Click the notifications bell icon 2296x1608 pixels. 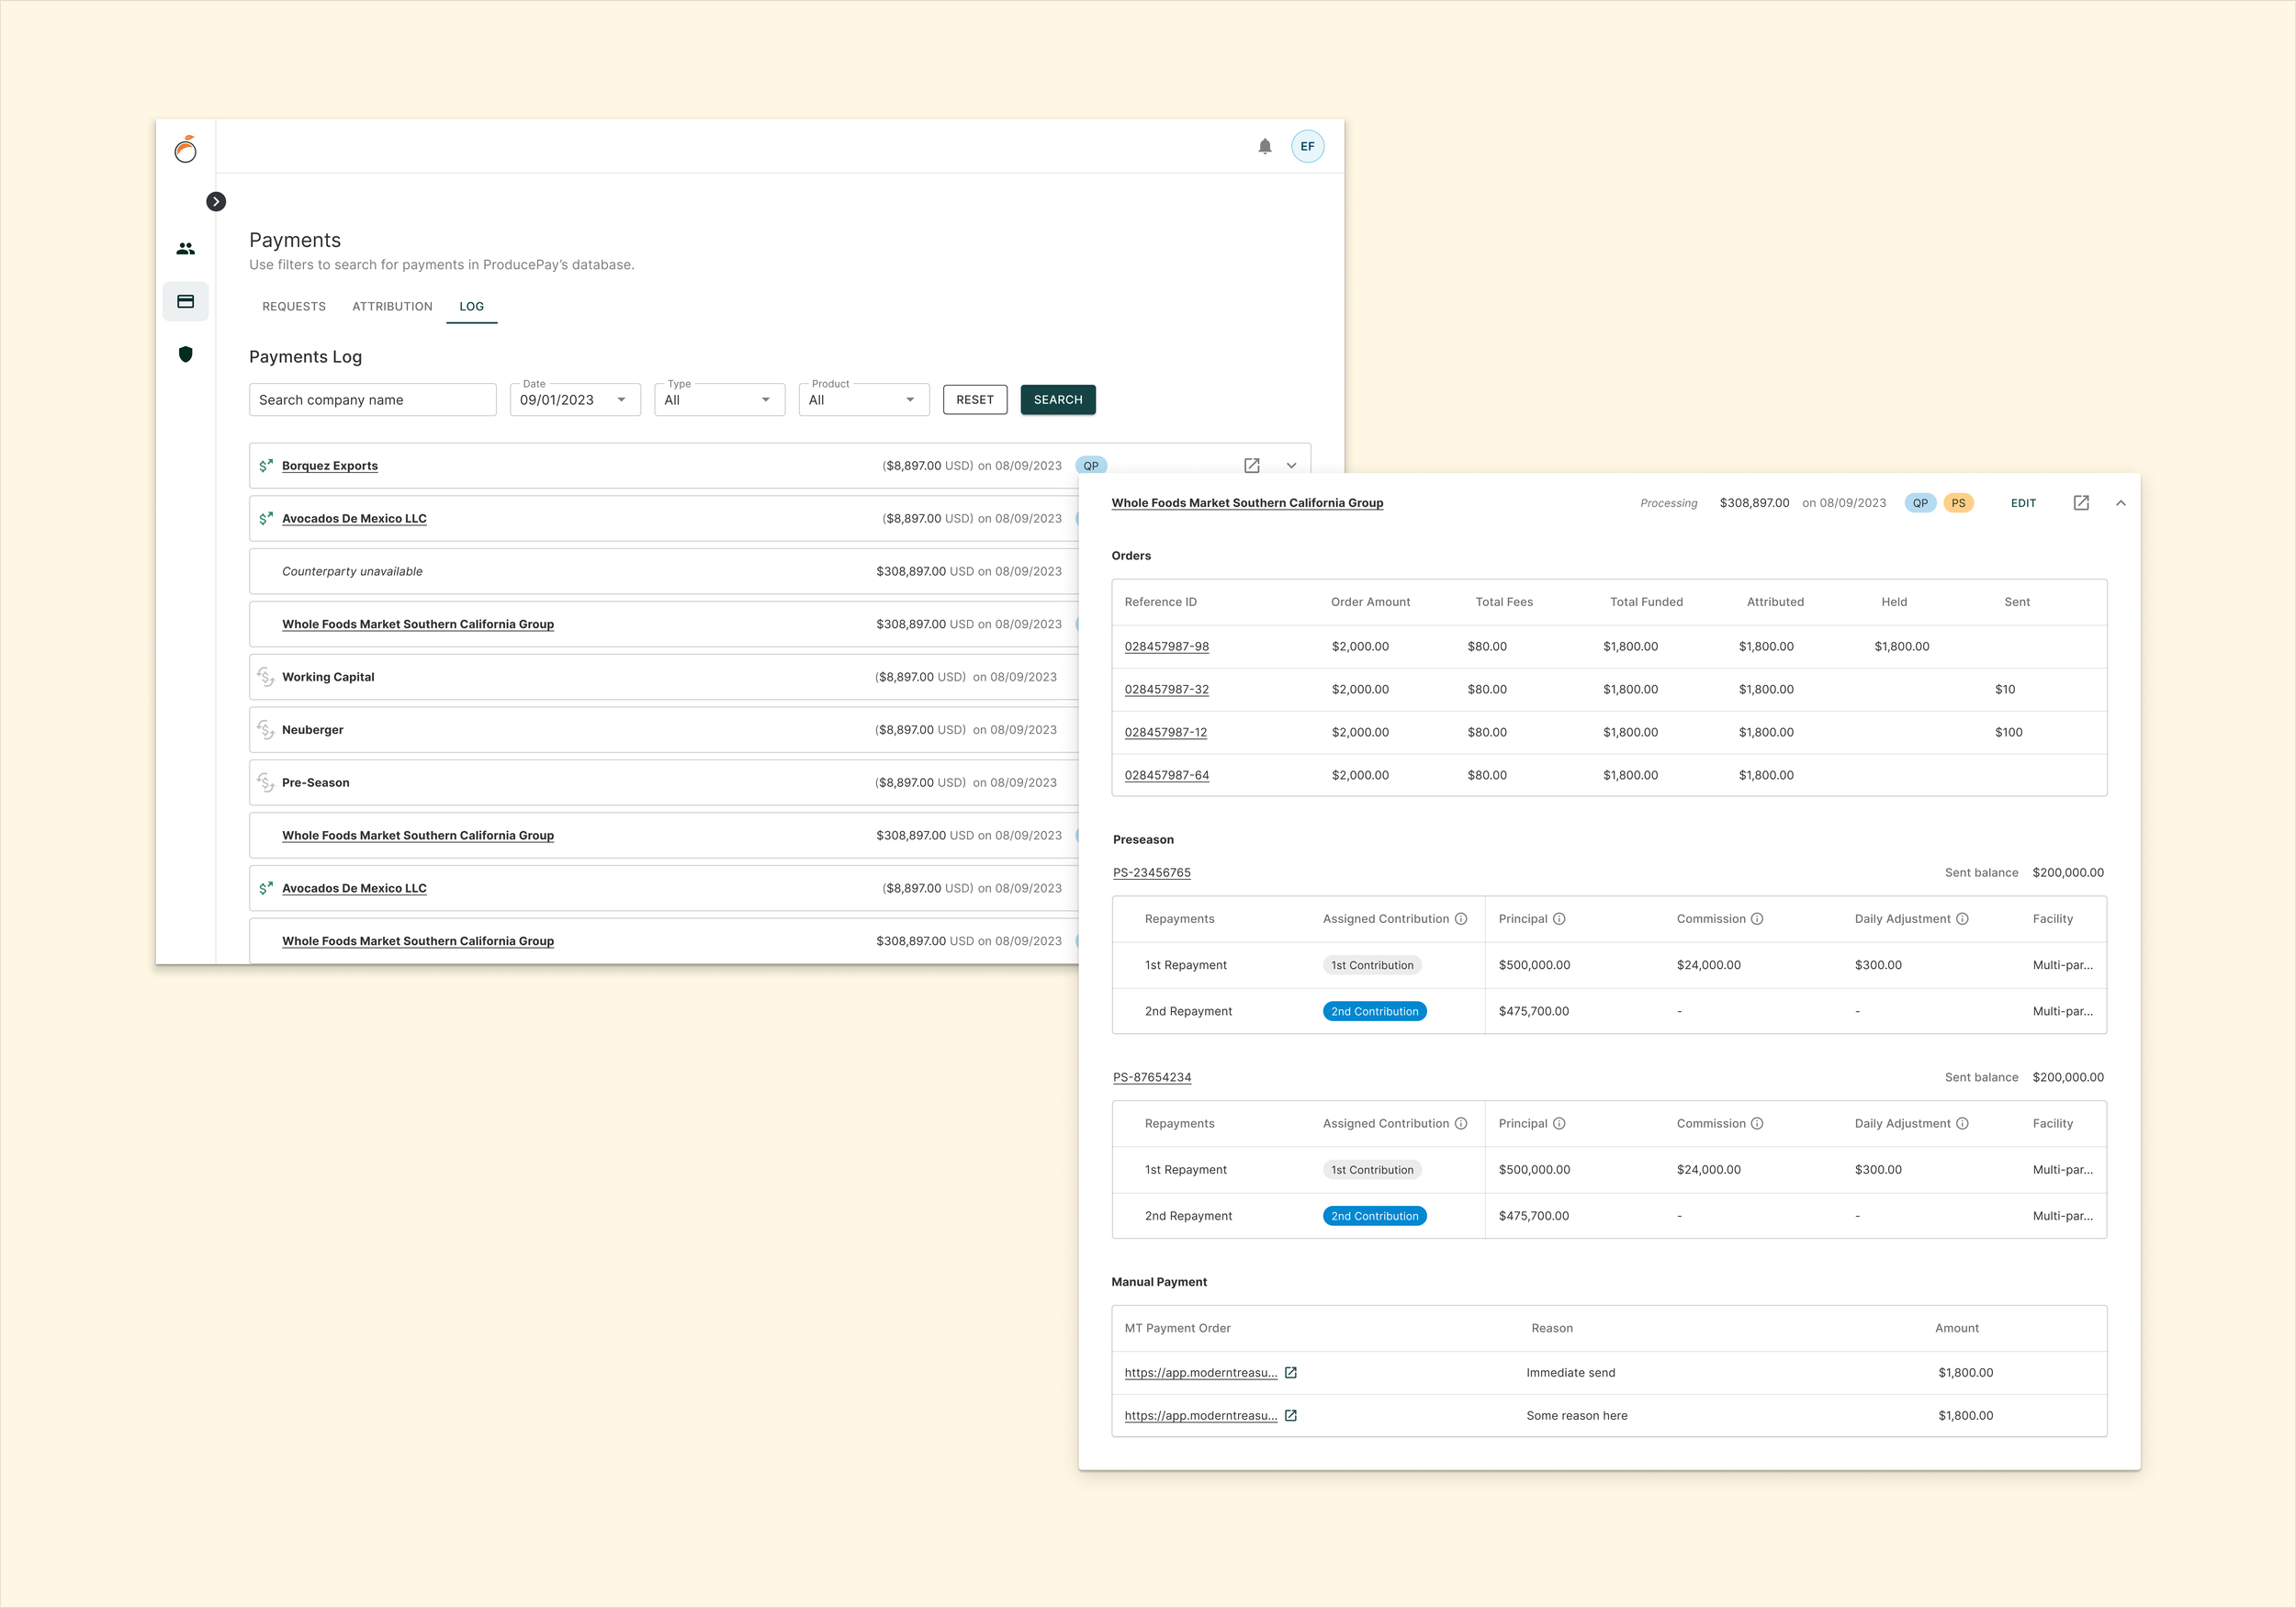pos(1264,147)
